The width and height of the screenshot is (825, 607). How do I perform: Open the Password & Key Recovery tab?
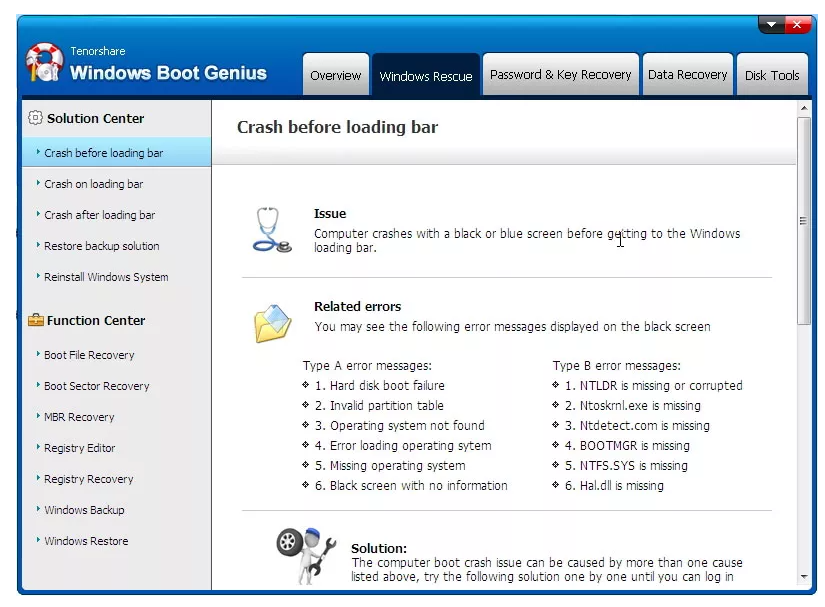[x=560, y=75]
